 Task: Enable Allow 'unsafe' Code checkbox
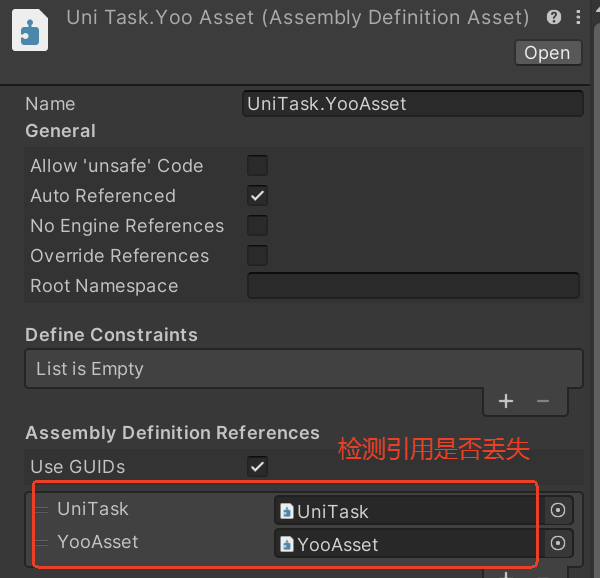point(257,166)
